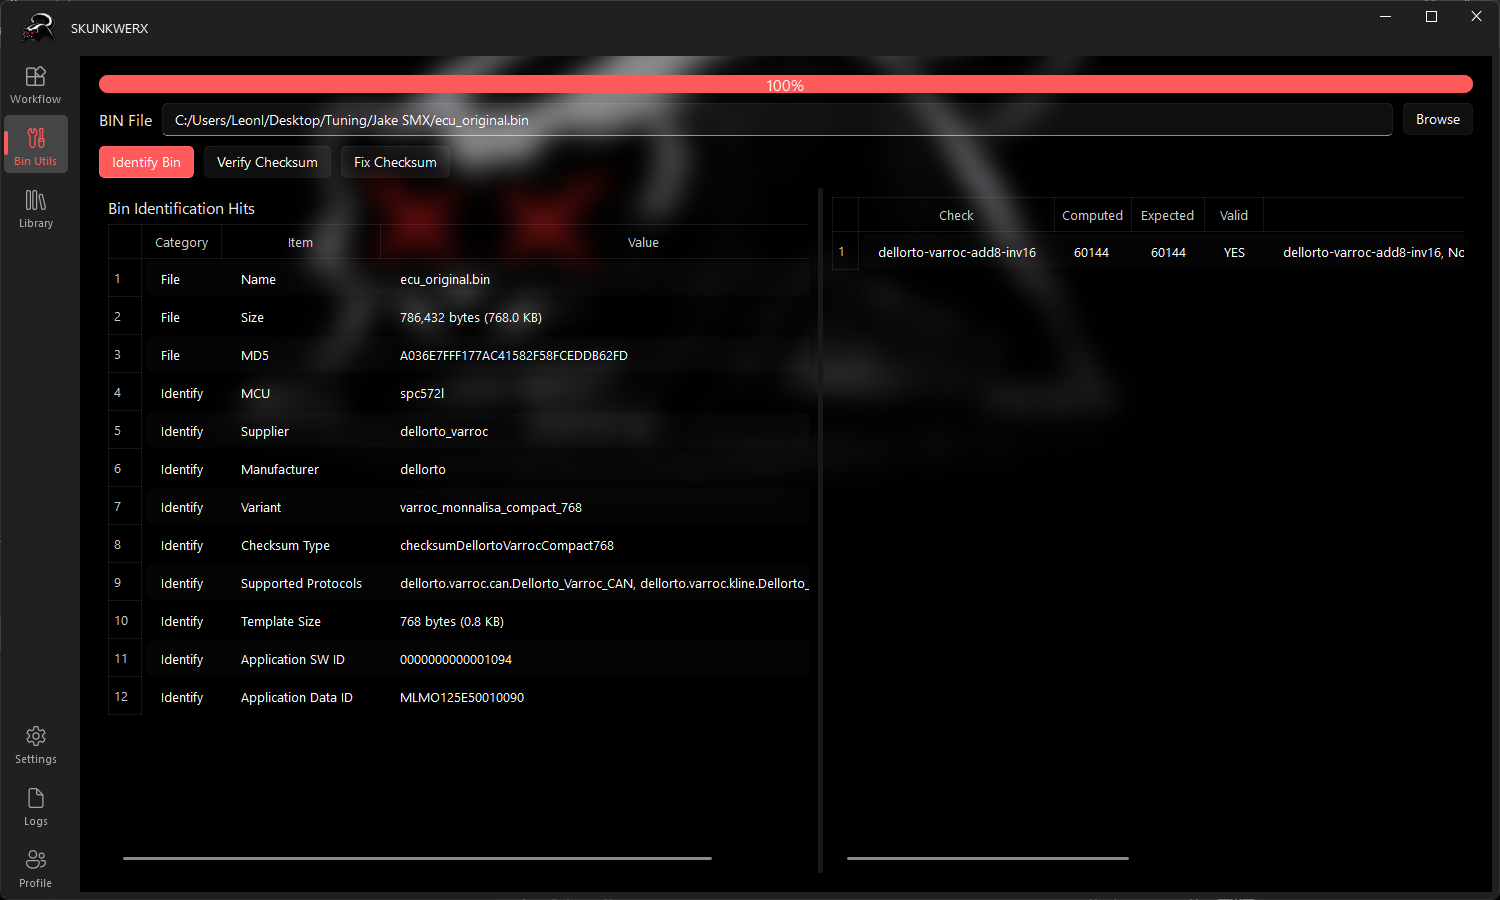Click the identification table horizontal scrollbar
The height and width of the screenshot is (900, 1500).
pos(417,858)
